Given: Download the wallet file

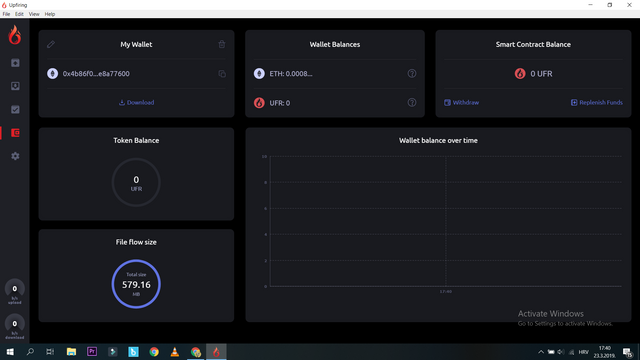Looking at the screenshot, I should 136,102.
